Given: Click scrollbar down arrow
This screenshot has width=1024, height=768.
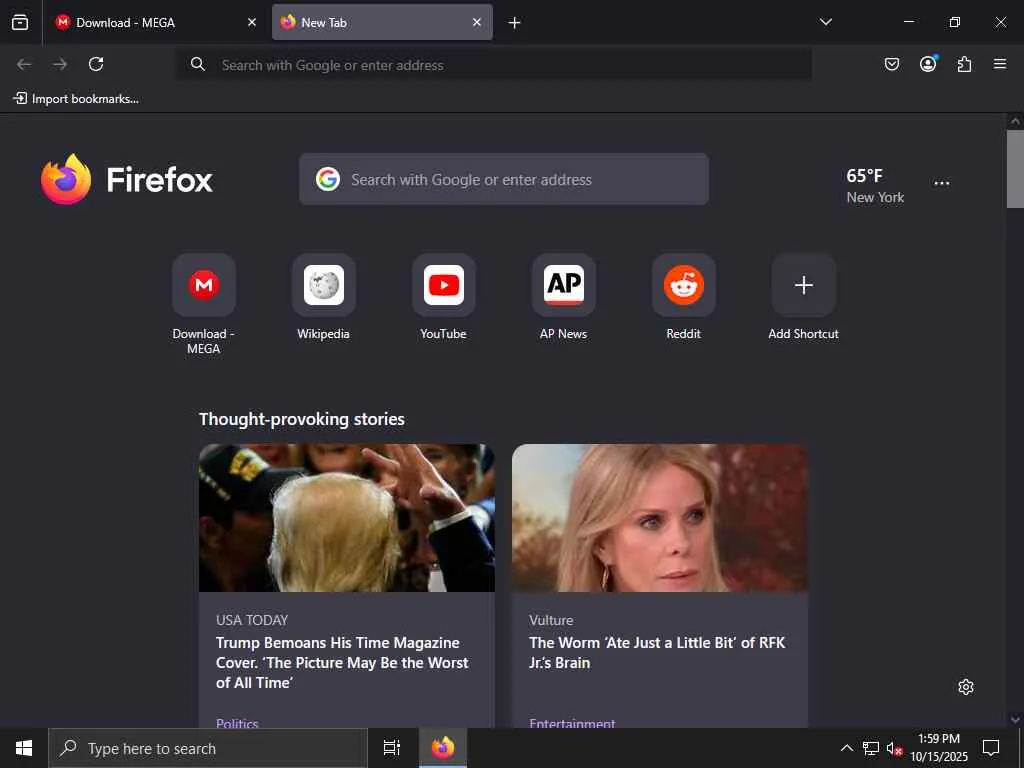Looking at the screenshot, I should 1015,720.
